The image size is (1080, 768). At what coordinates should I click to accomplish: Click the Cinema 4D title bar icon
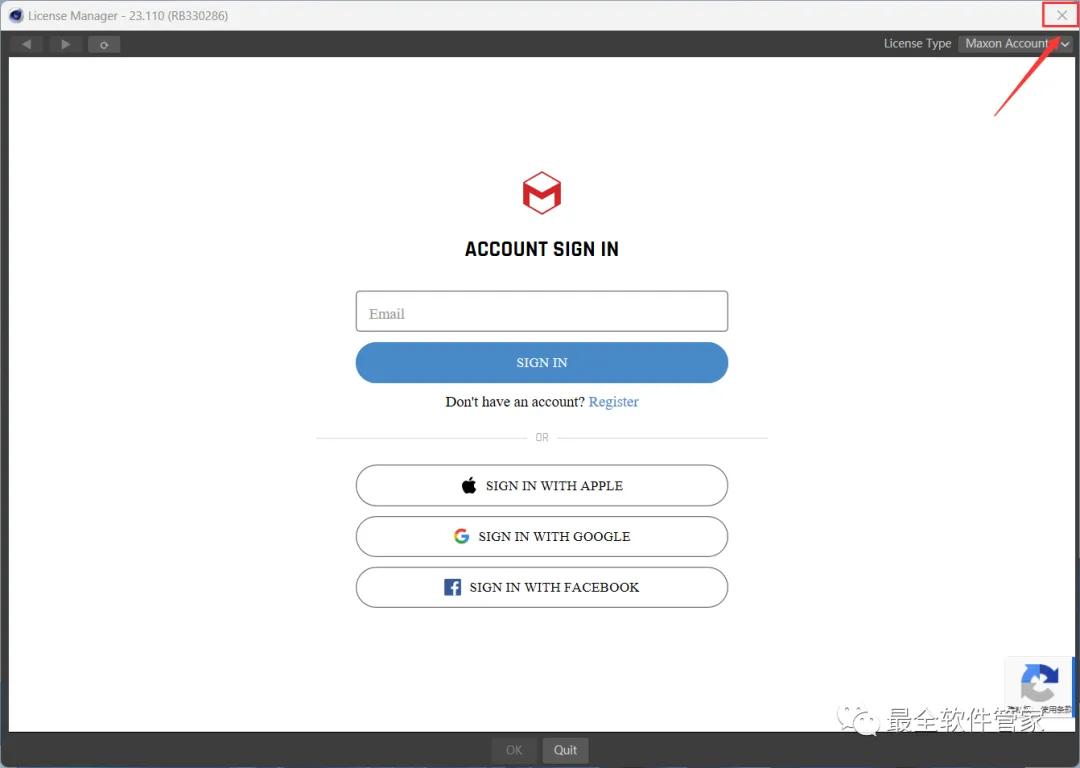click(16, 15)
